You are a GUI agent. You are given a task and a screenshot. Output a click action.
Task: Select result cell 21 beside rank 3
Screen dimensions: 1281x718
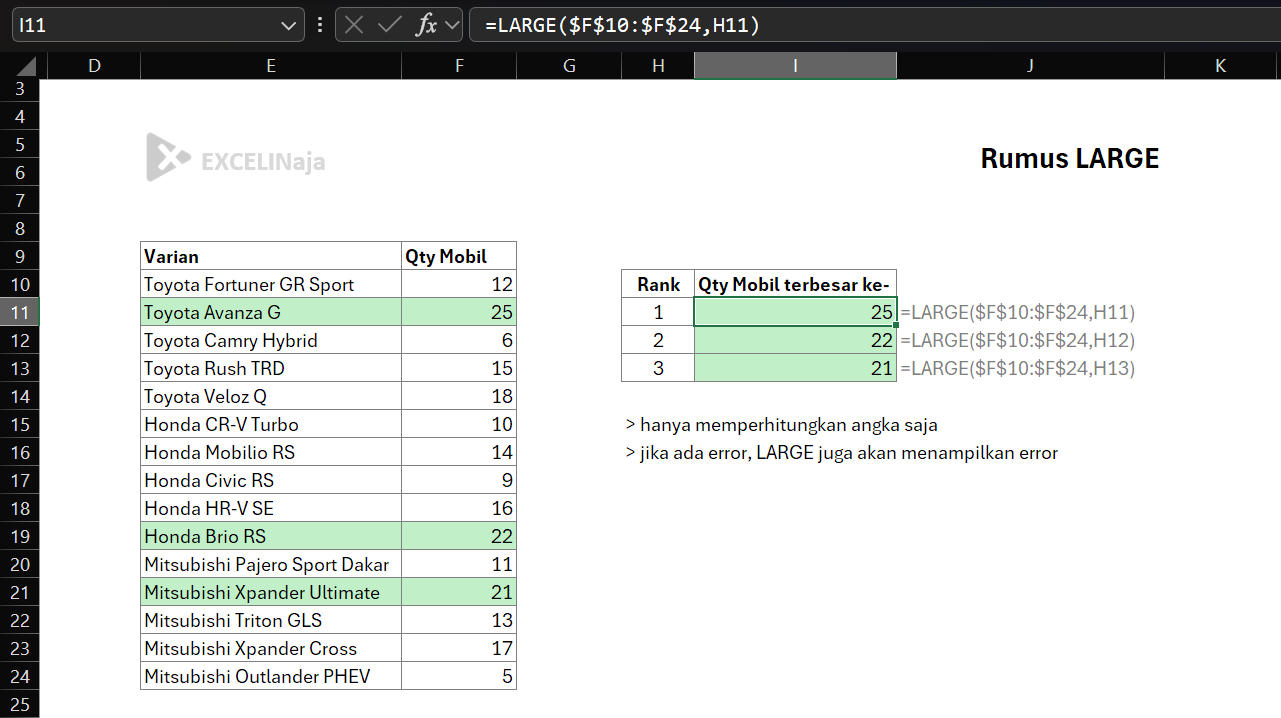pyautogui.click(x=795, y=368)
